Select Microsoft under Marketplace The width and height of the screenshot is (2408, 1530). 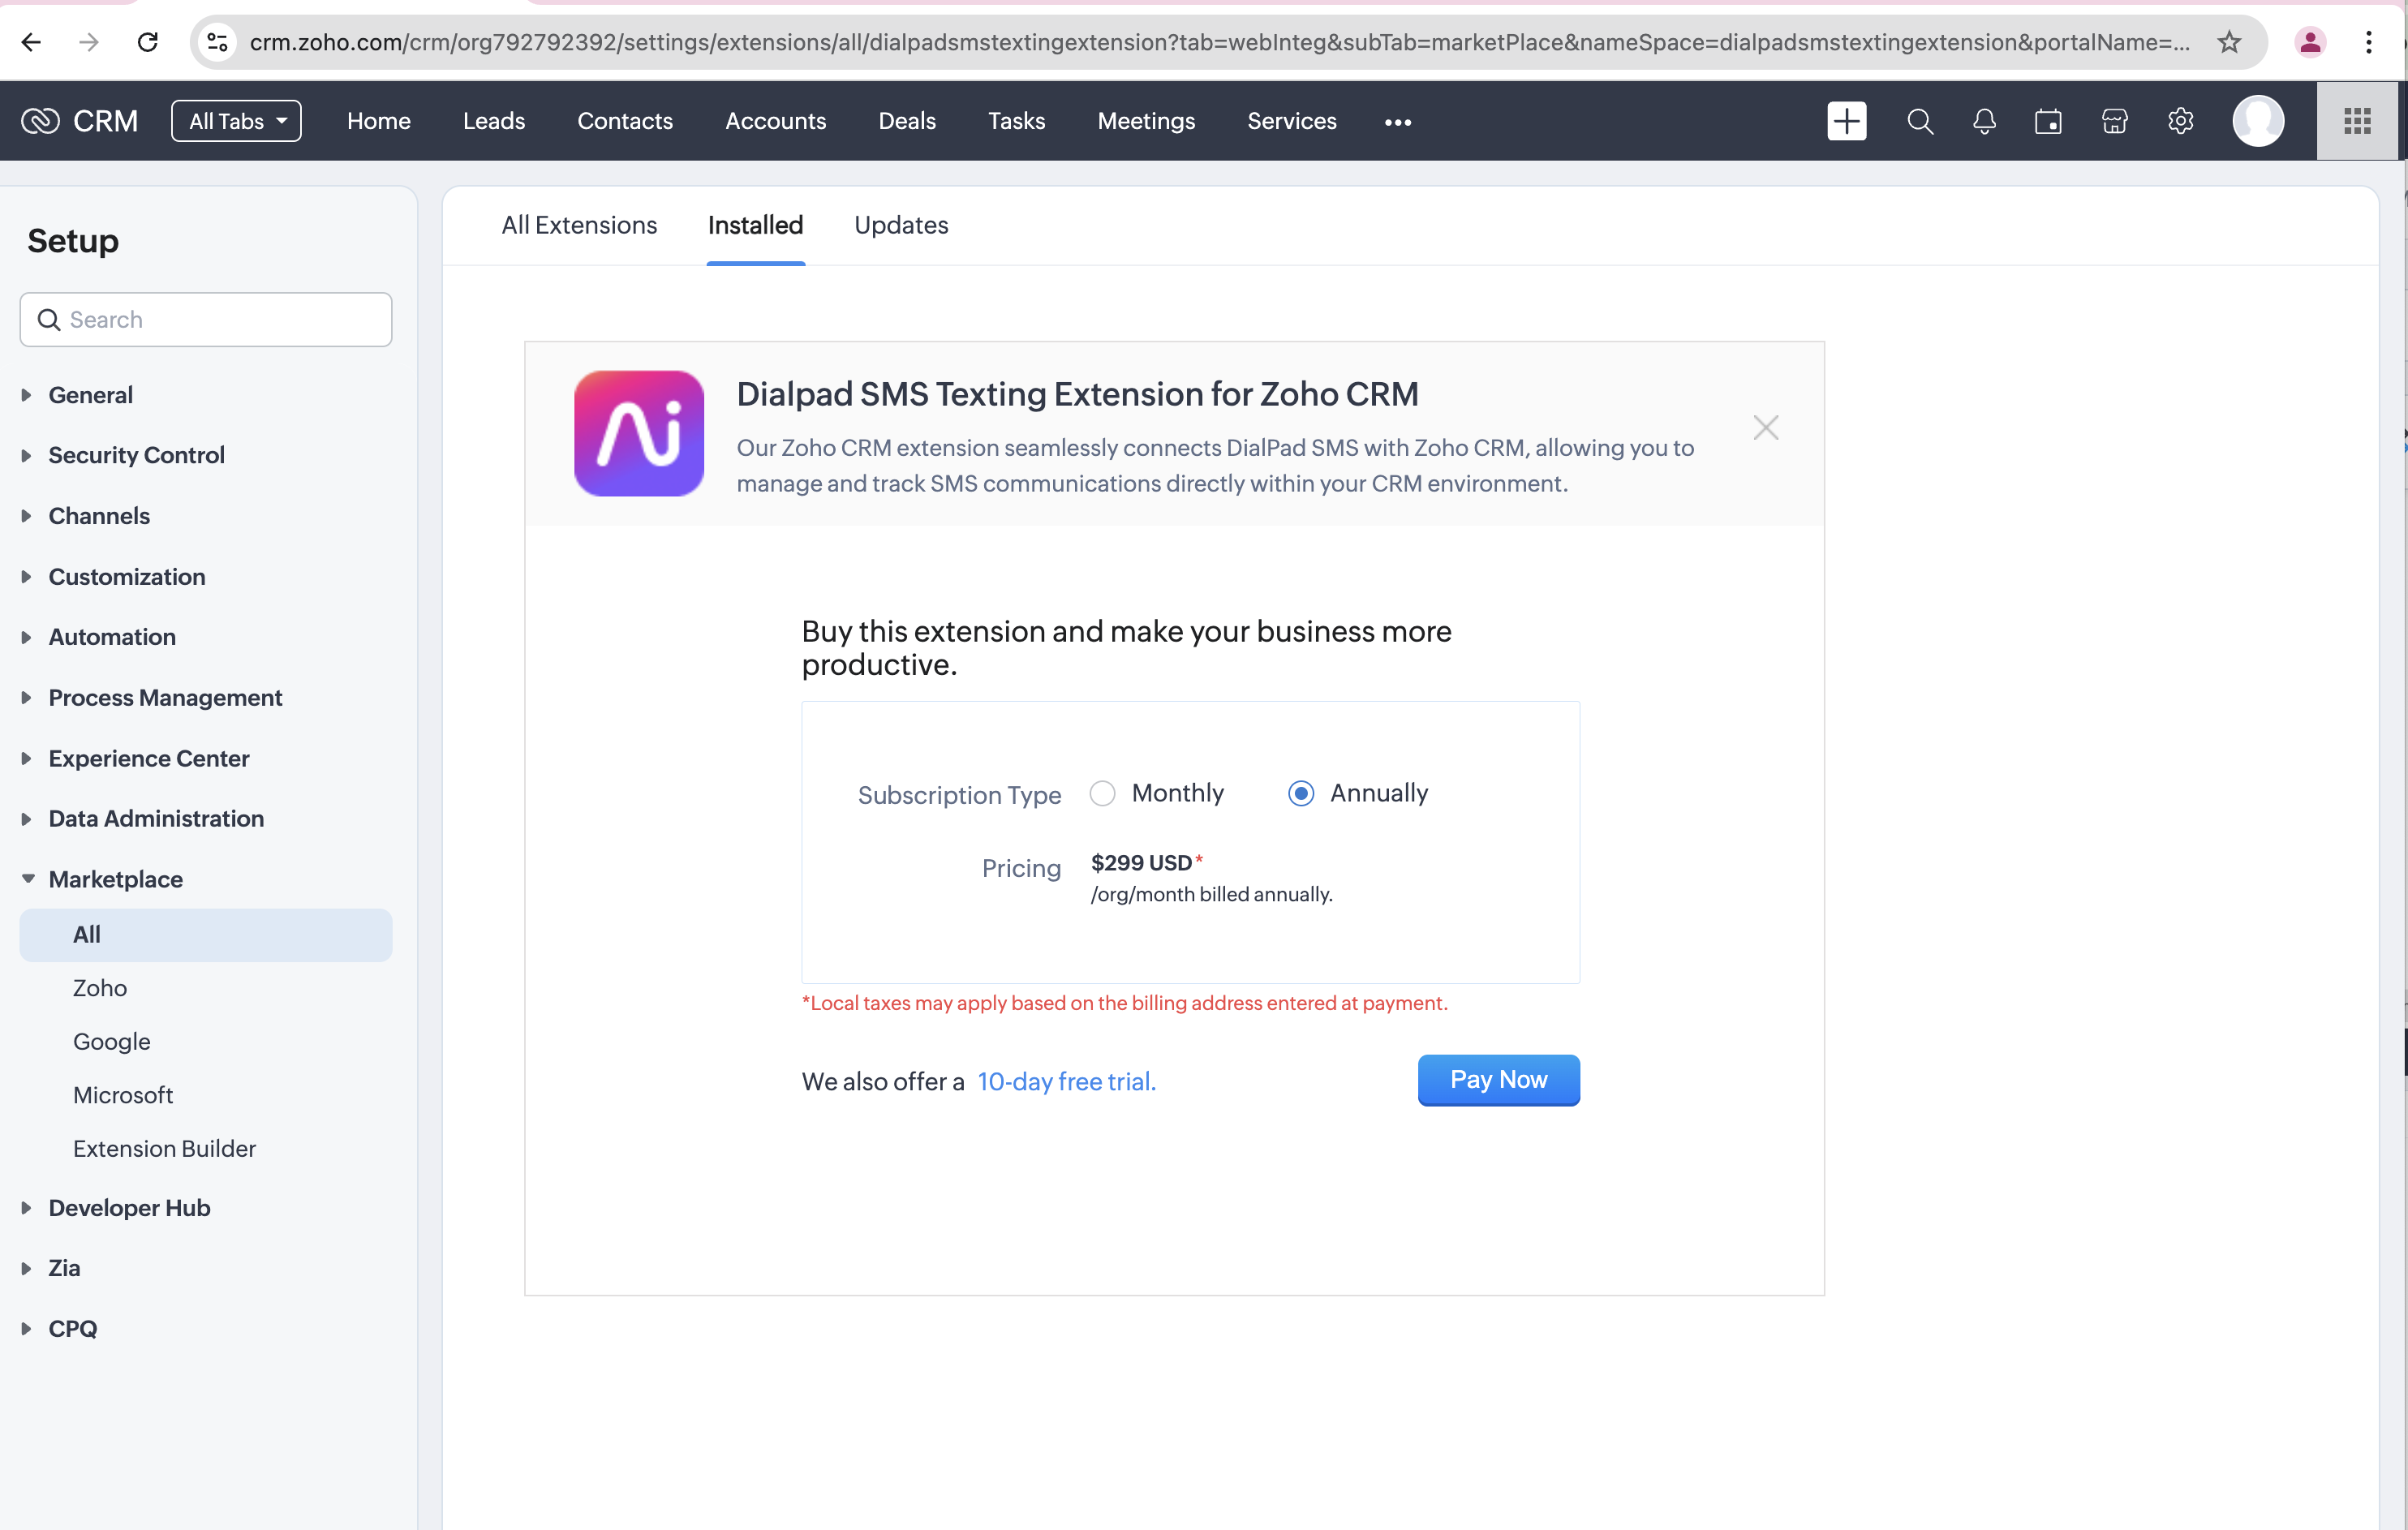point(123,1095)
